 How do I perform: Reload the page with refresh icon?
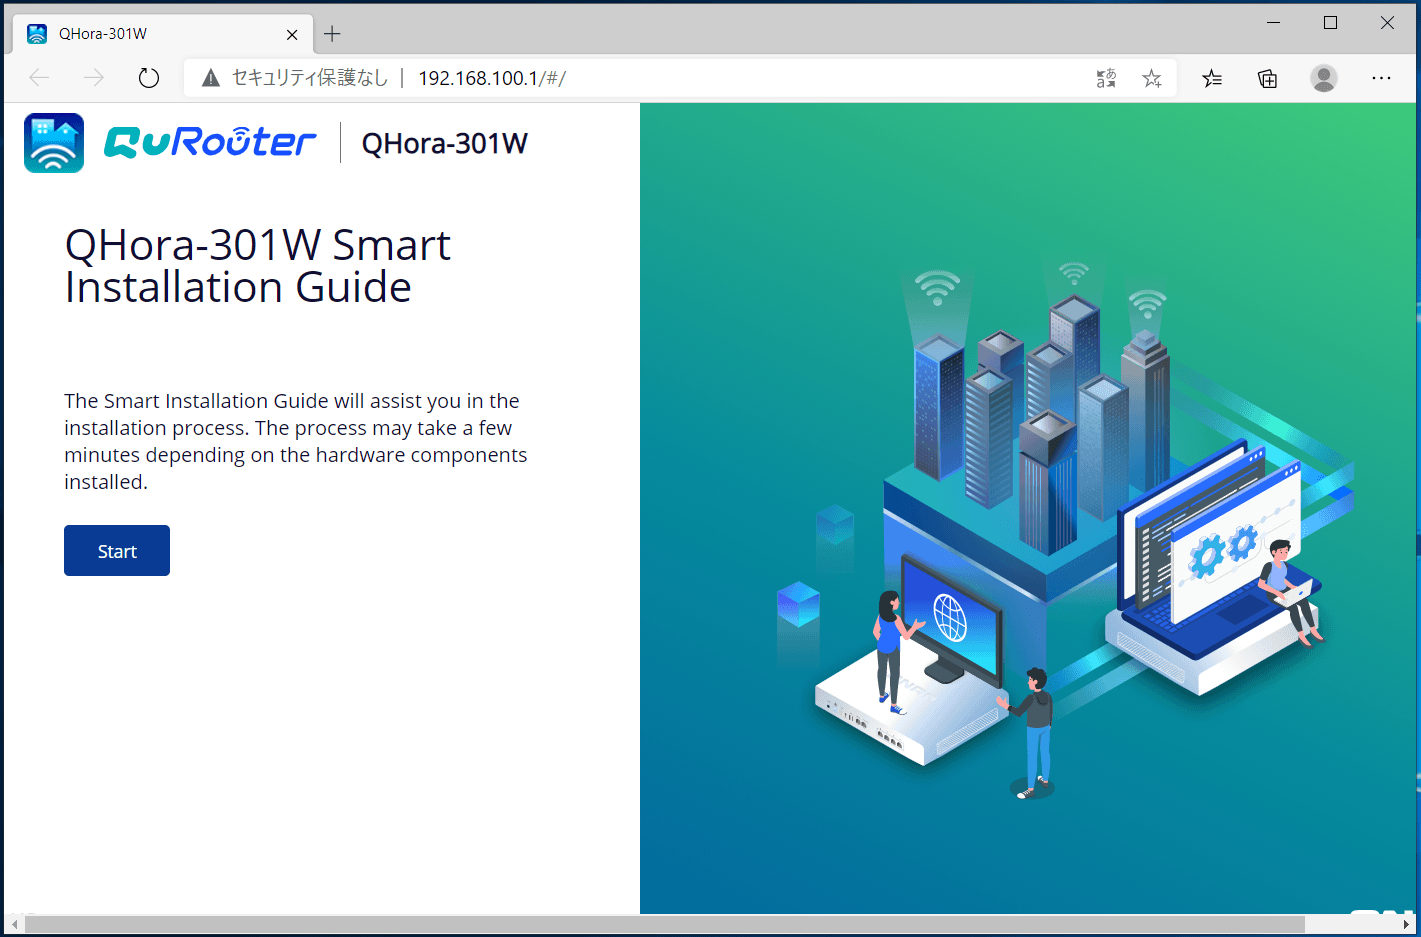pos(149,78)
